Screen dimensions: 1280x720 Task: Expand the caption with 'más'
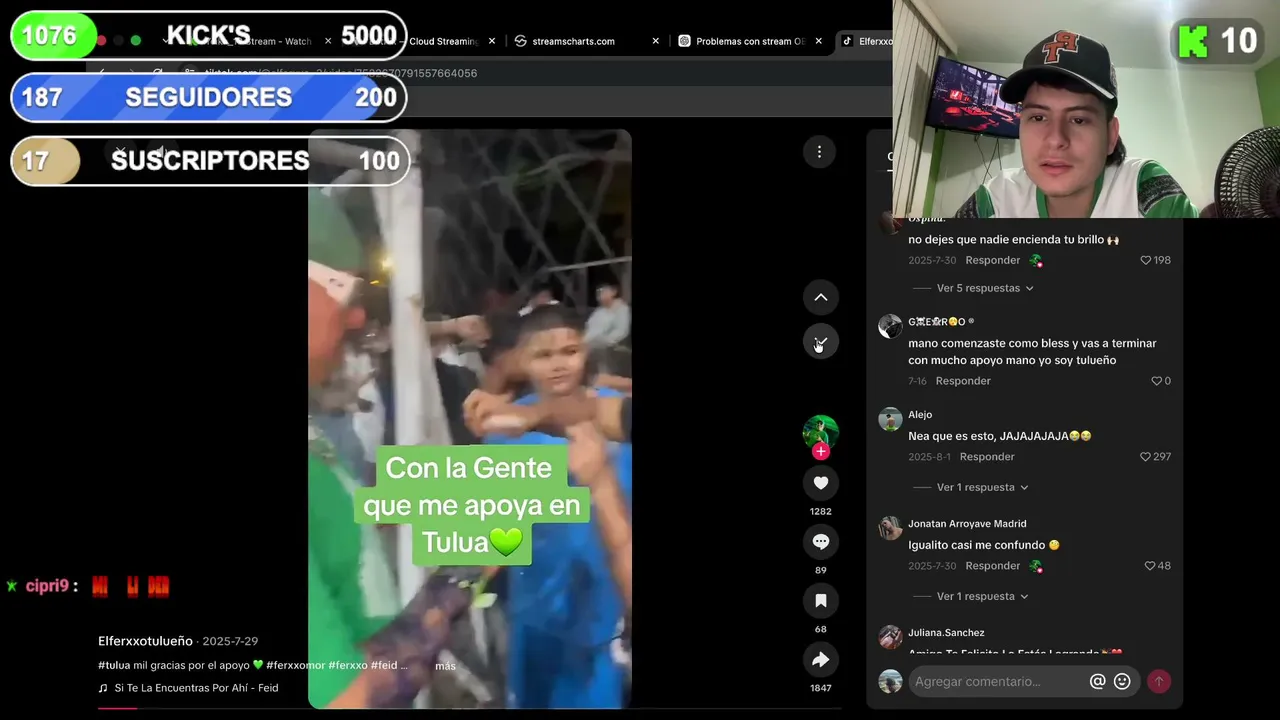coord(445,666)
